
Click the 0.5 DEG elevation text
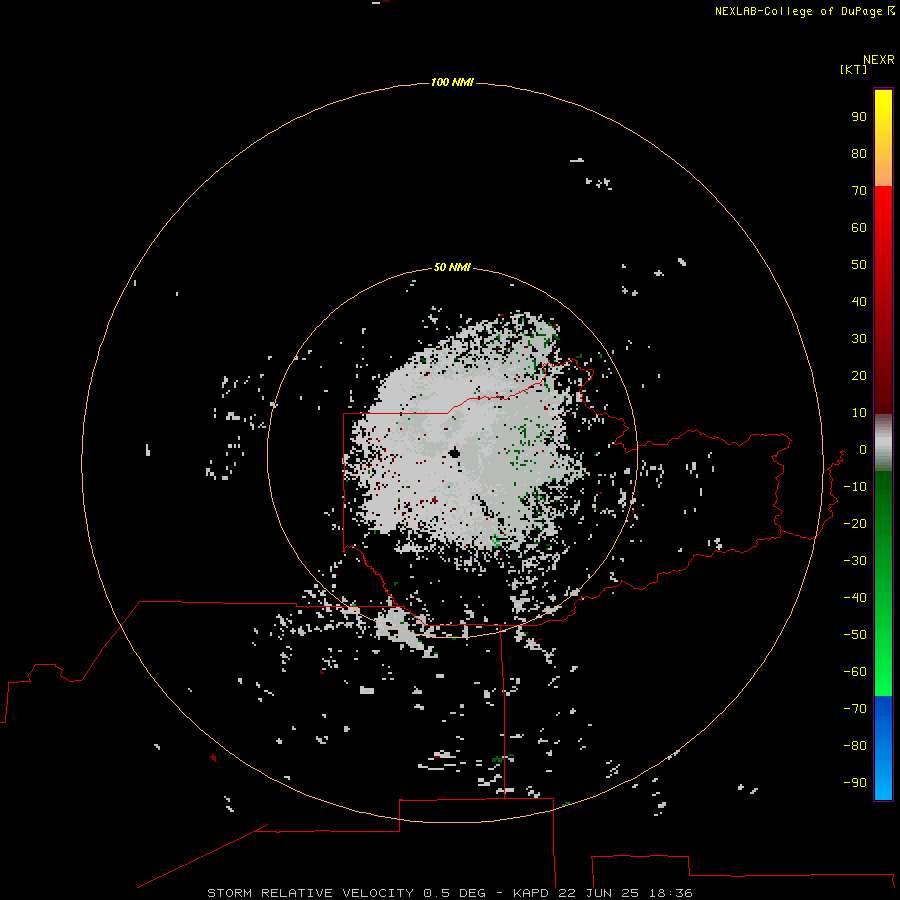click(454, 893)
